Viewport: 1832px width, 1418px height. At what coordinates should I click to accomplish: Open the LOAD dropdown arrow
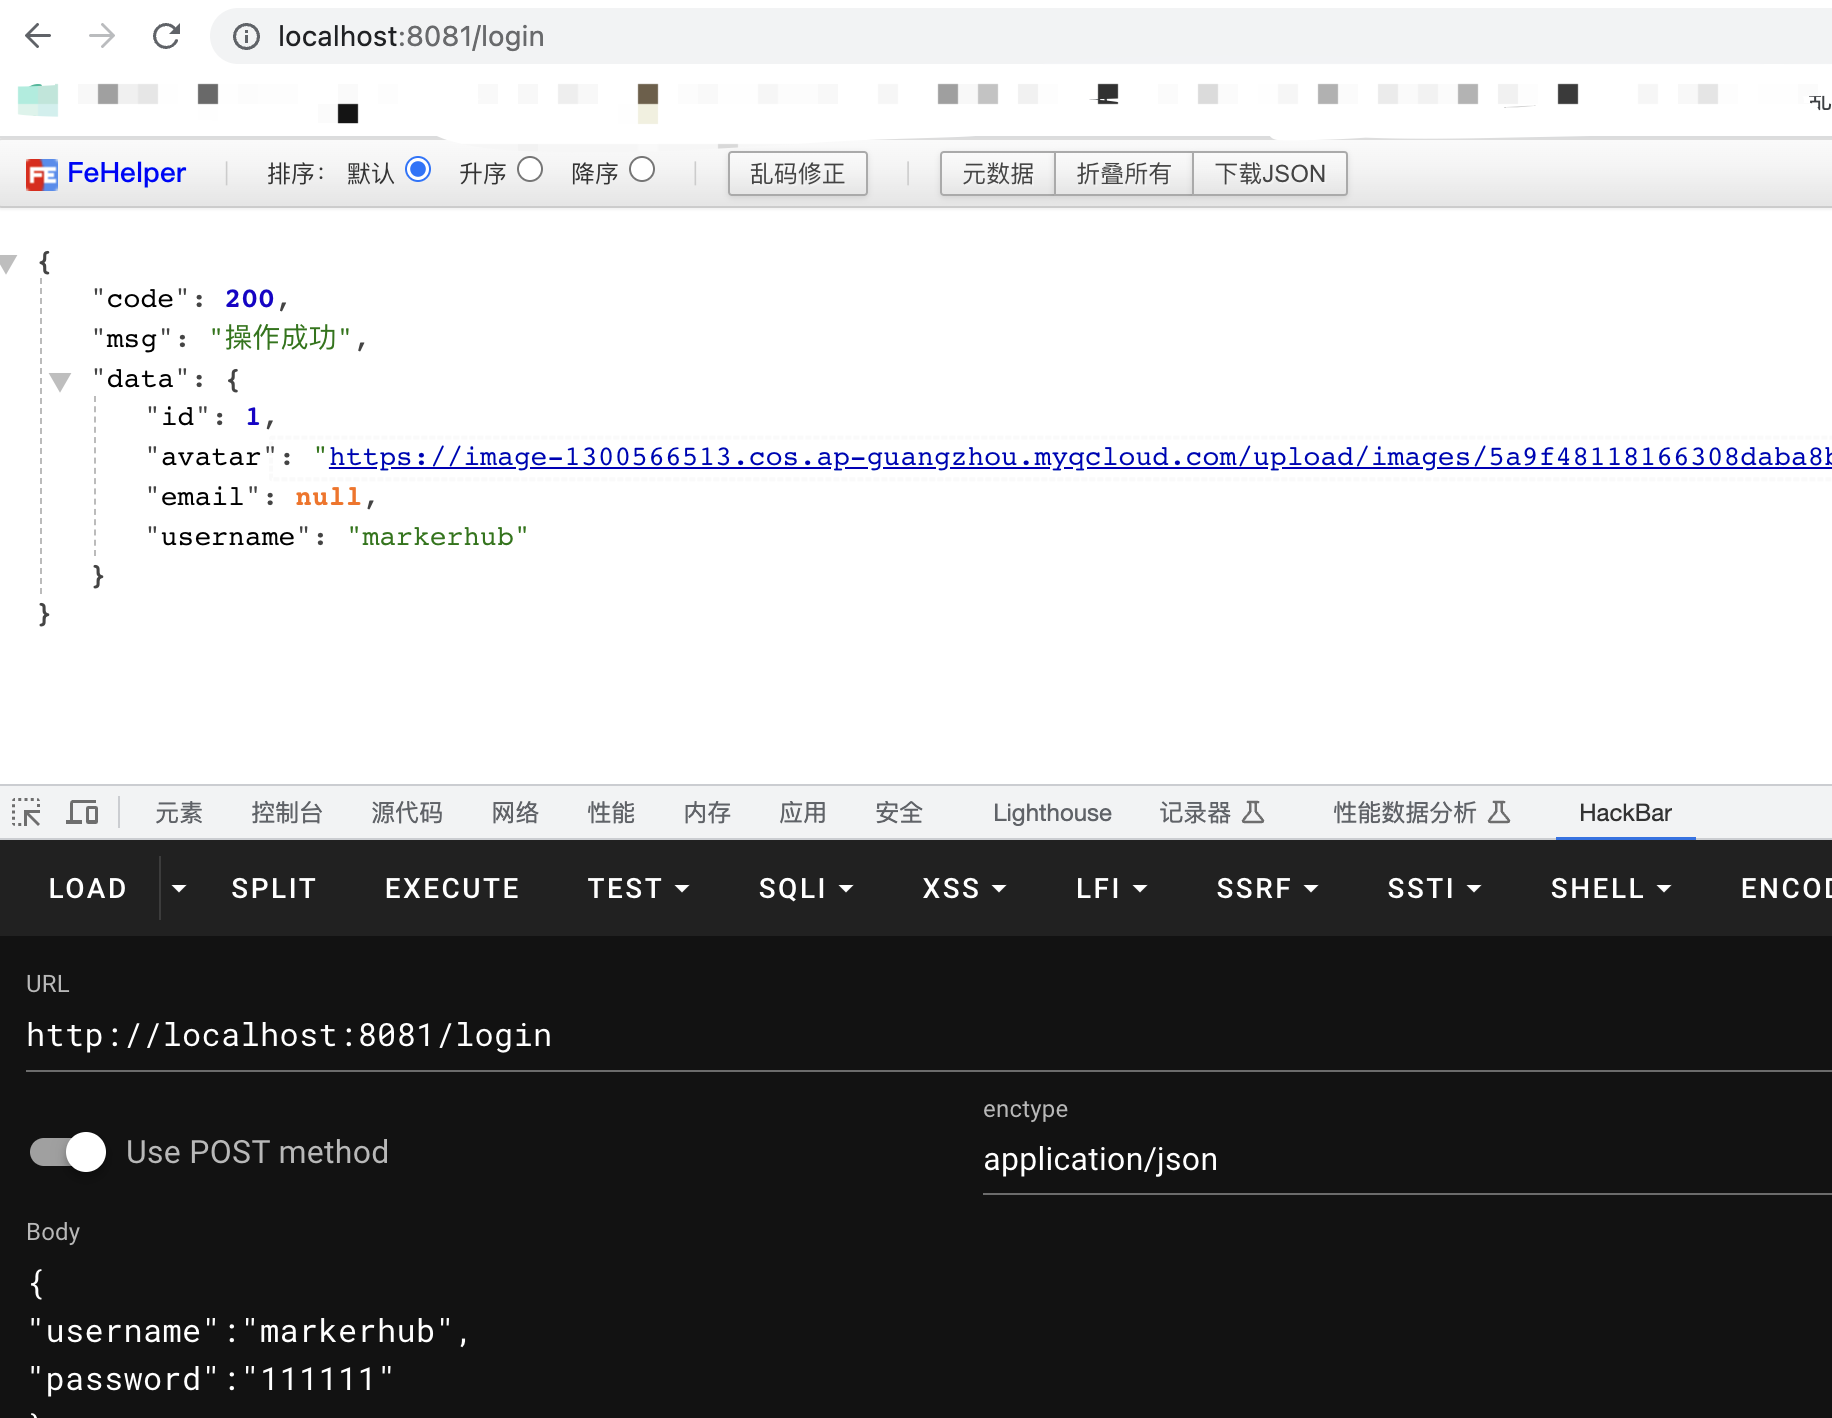point(179,888)
